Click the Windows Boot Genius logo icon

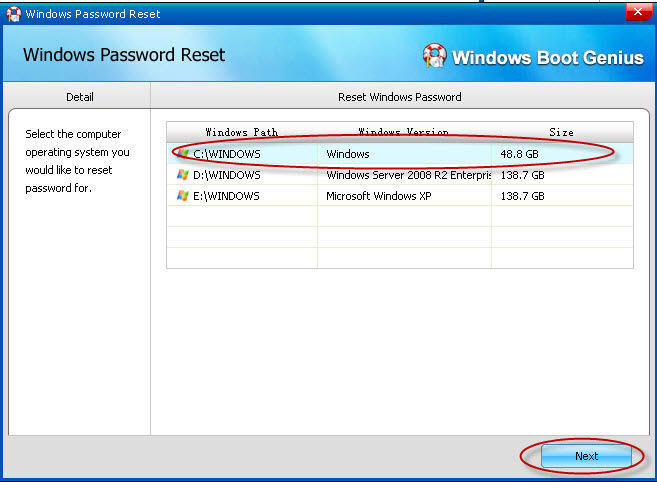pyautogui.click(x=434, y=56)
